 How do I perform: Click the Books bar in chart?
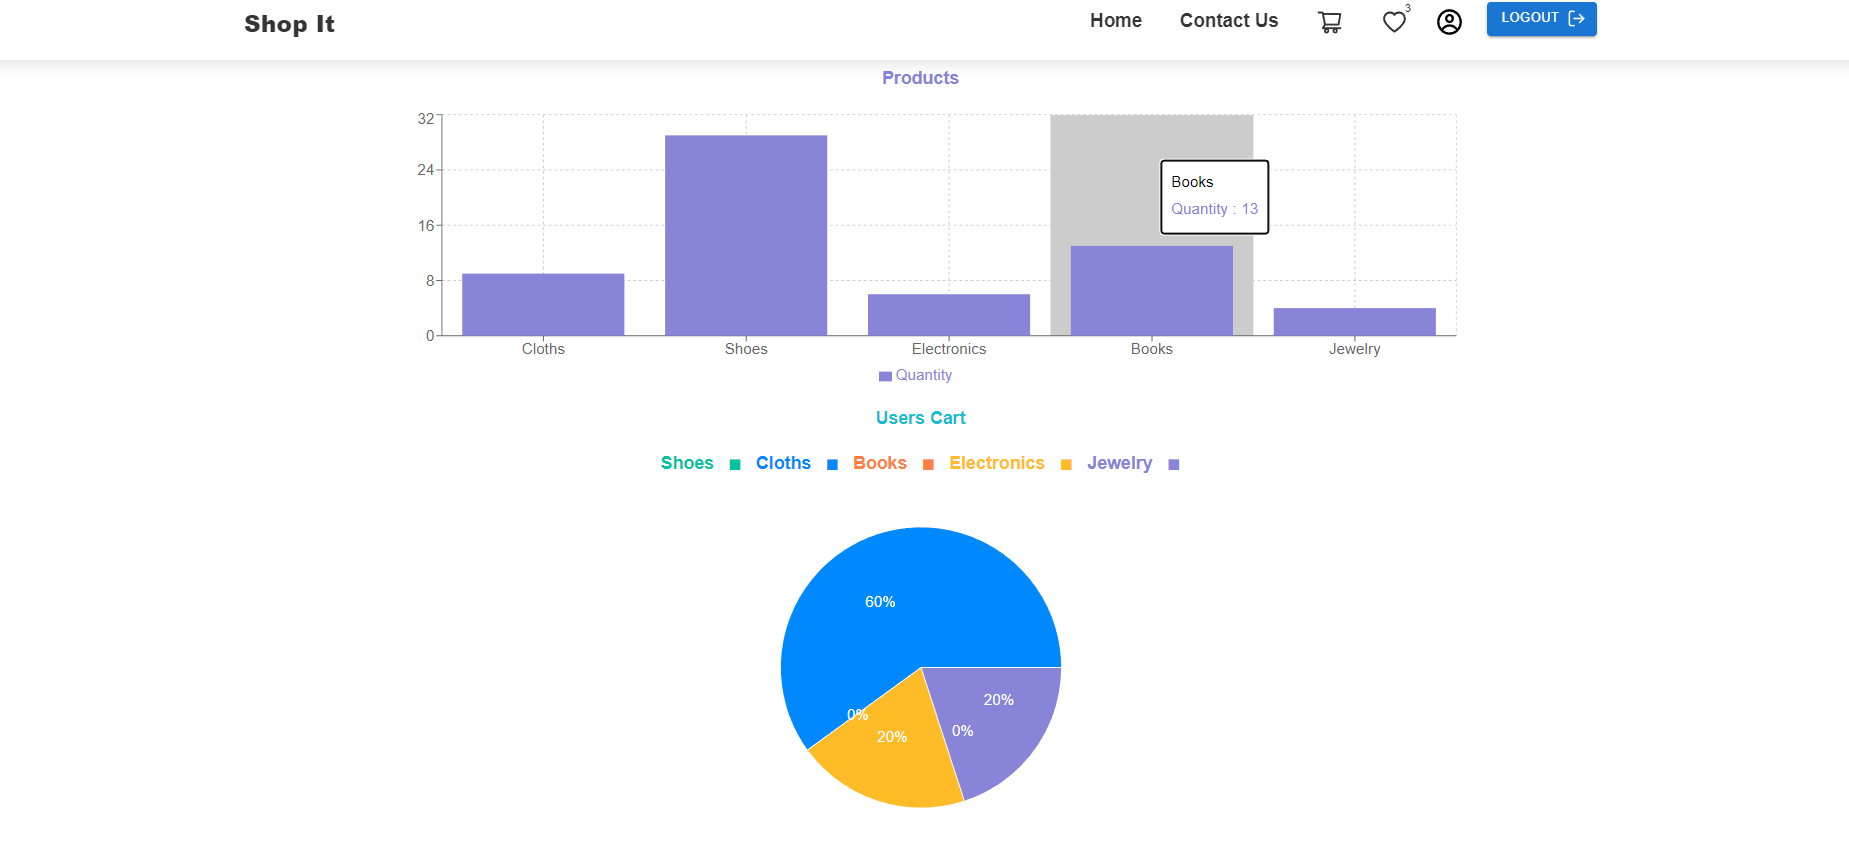point(1151,291)
